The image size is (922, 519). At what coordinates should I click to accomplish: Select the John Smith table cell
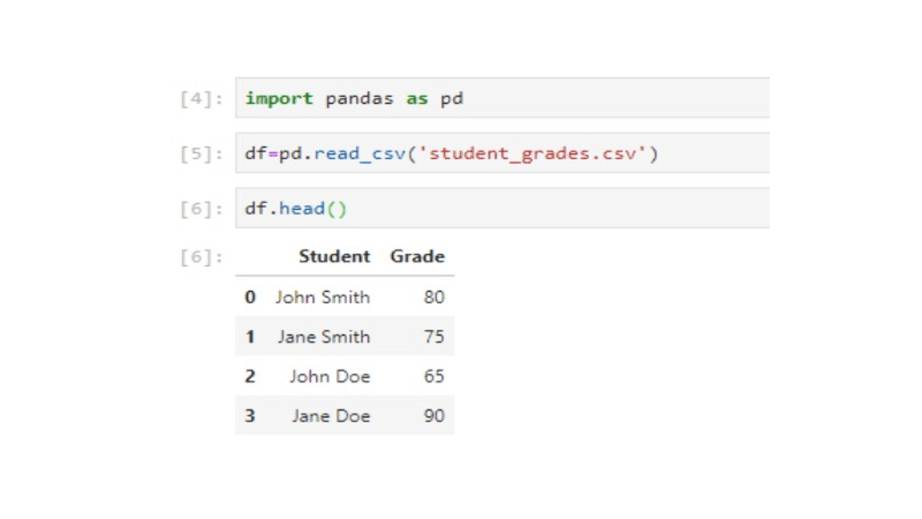(323, 297)
